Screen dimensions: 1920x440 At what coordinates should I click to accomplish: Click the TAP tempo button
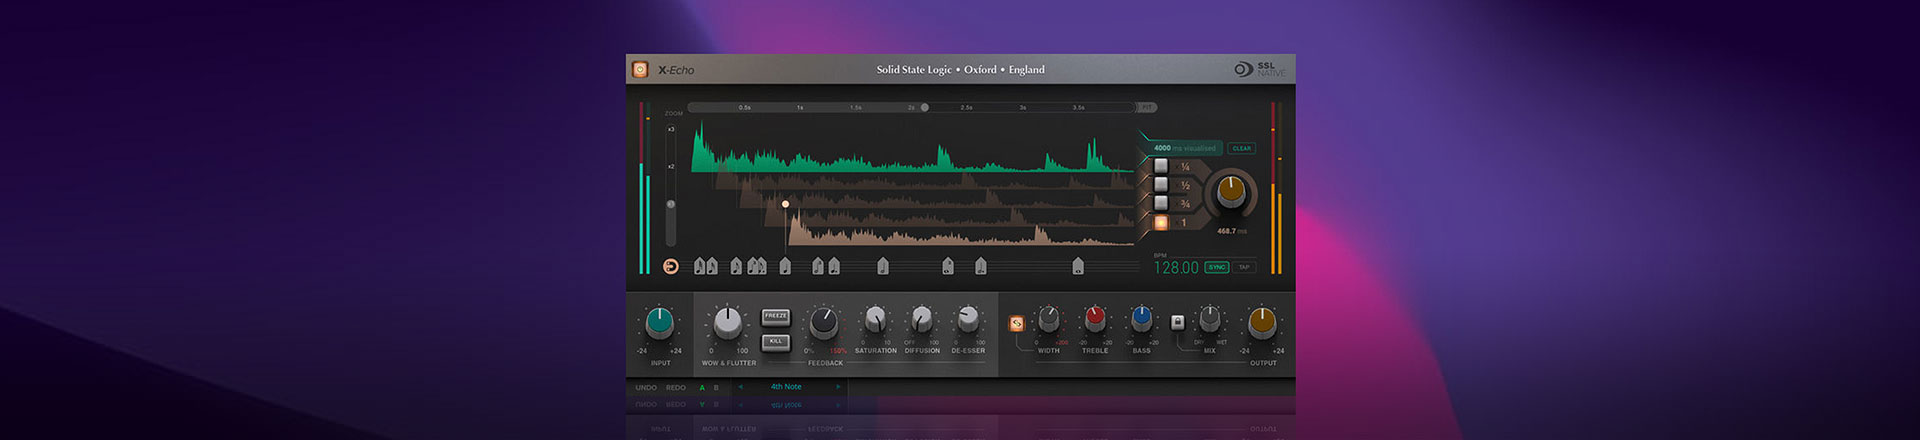(x=1245, y=267)
